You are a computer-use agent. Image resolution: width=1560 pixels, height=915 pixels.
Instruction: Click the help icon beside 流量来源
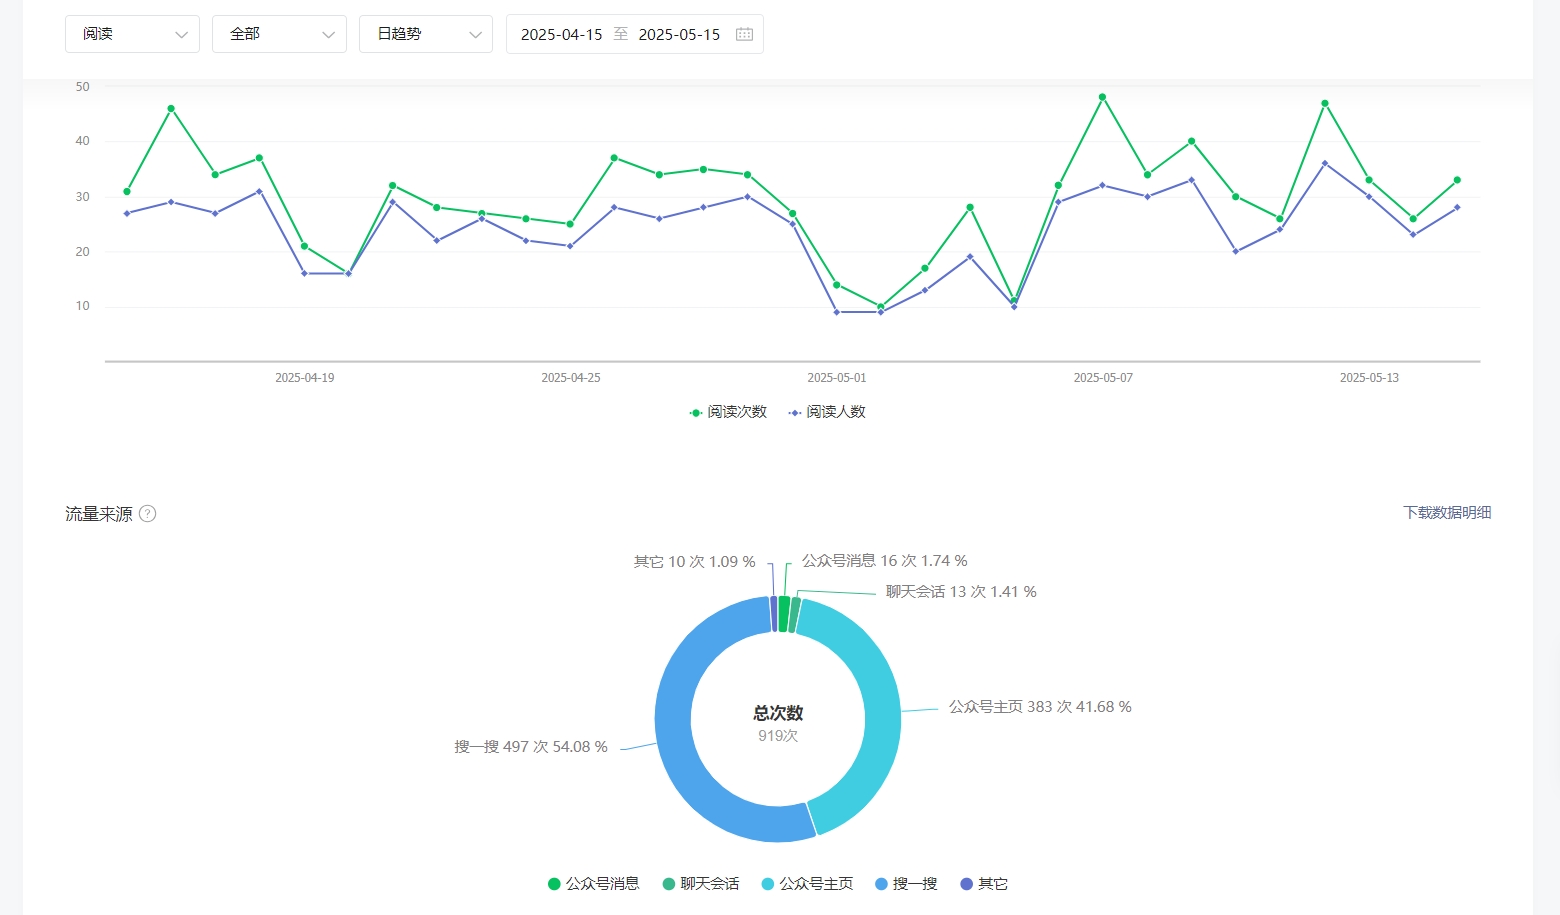[147, 514]
